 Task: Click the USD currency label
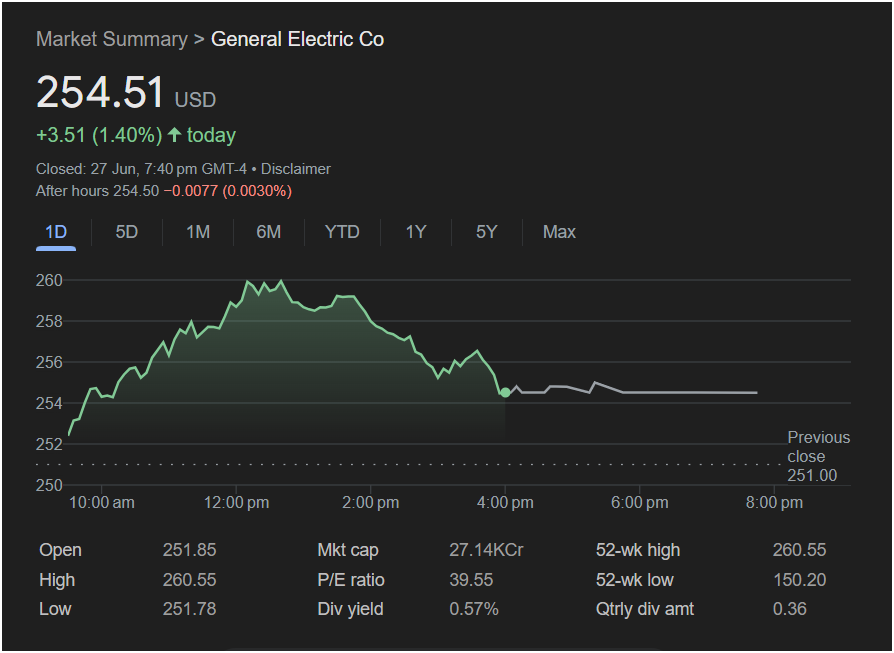pos(195,100)
